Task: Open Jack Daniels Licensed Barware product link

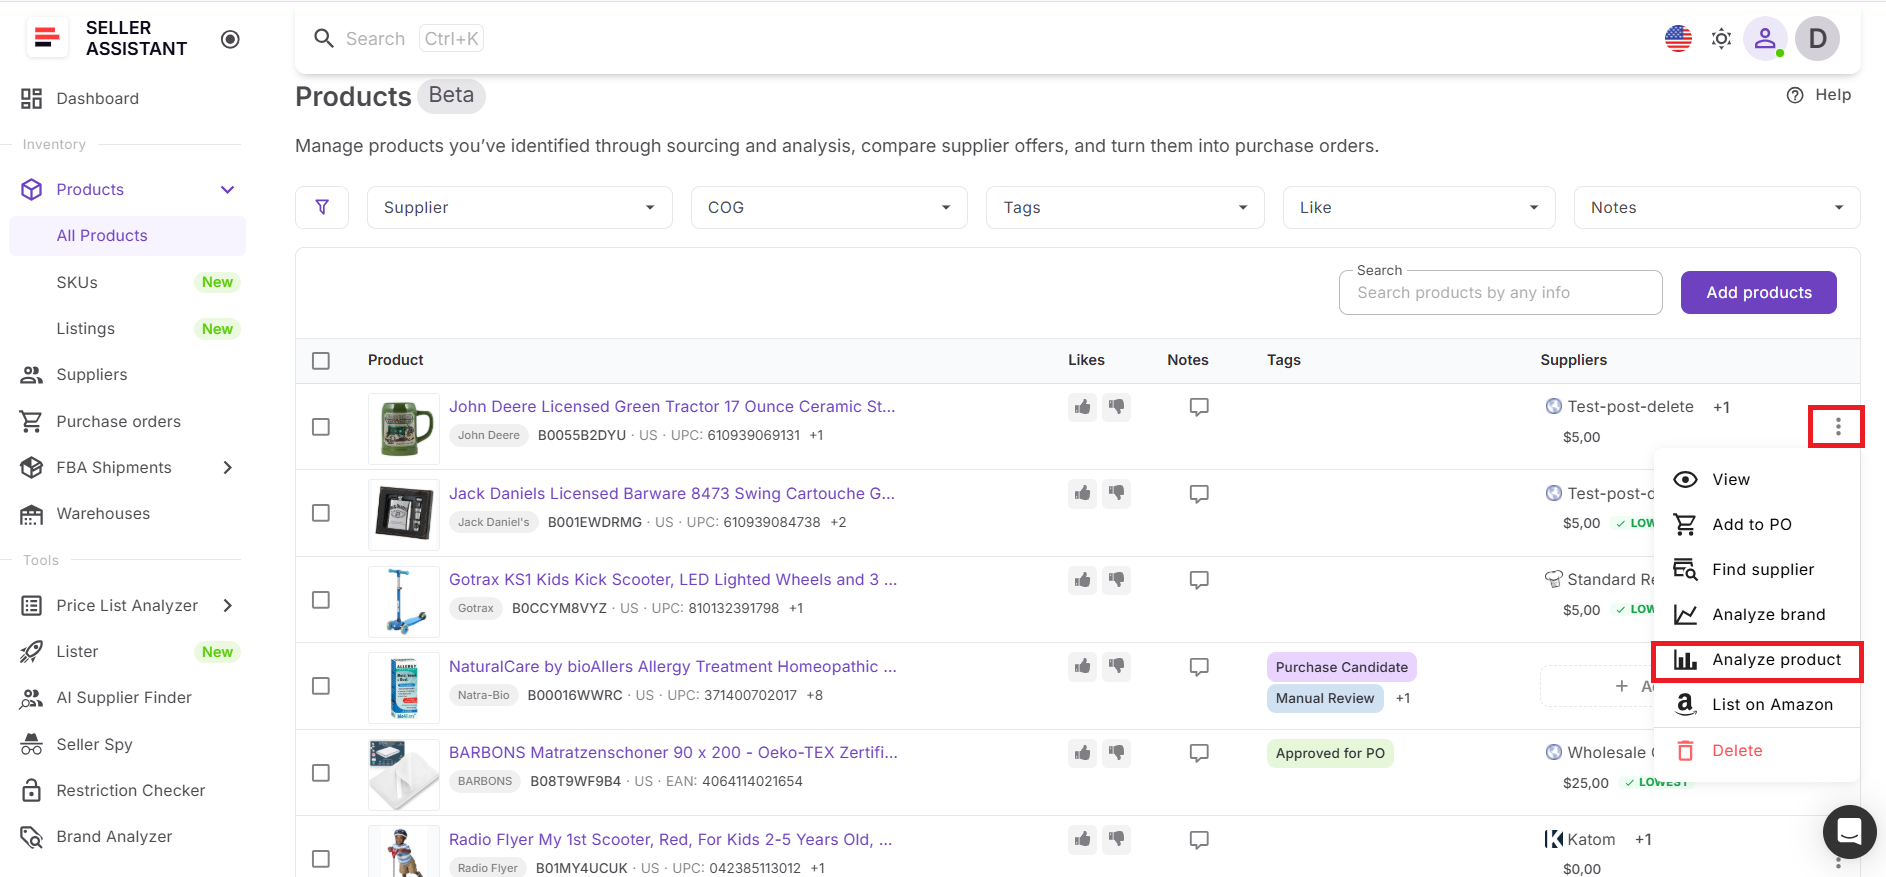Action: tap(672, 493)
